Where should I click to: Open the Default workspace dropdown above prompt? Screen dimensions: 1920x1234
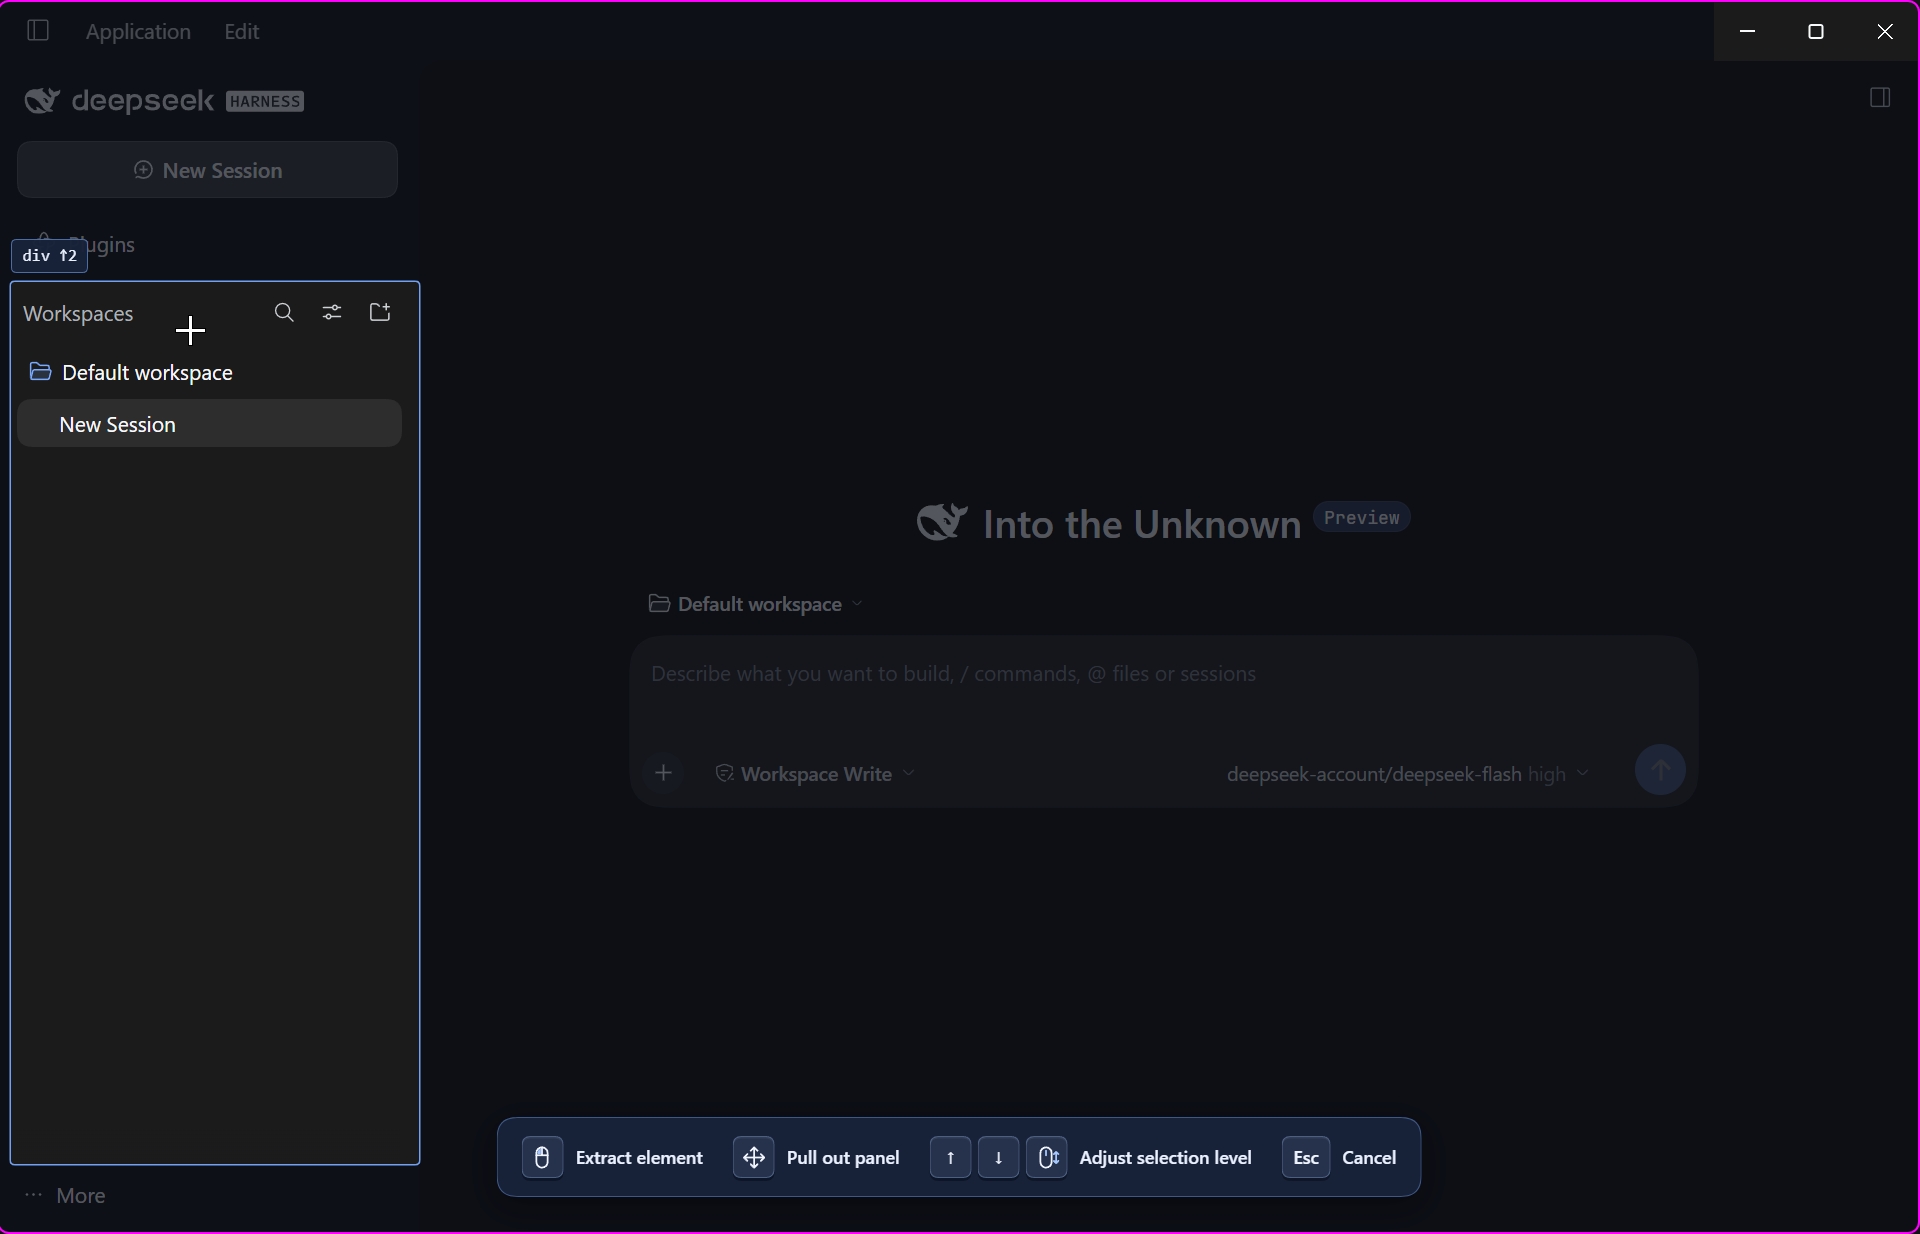(x=756, y=604)
